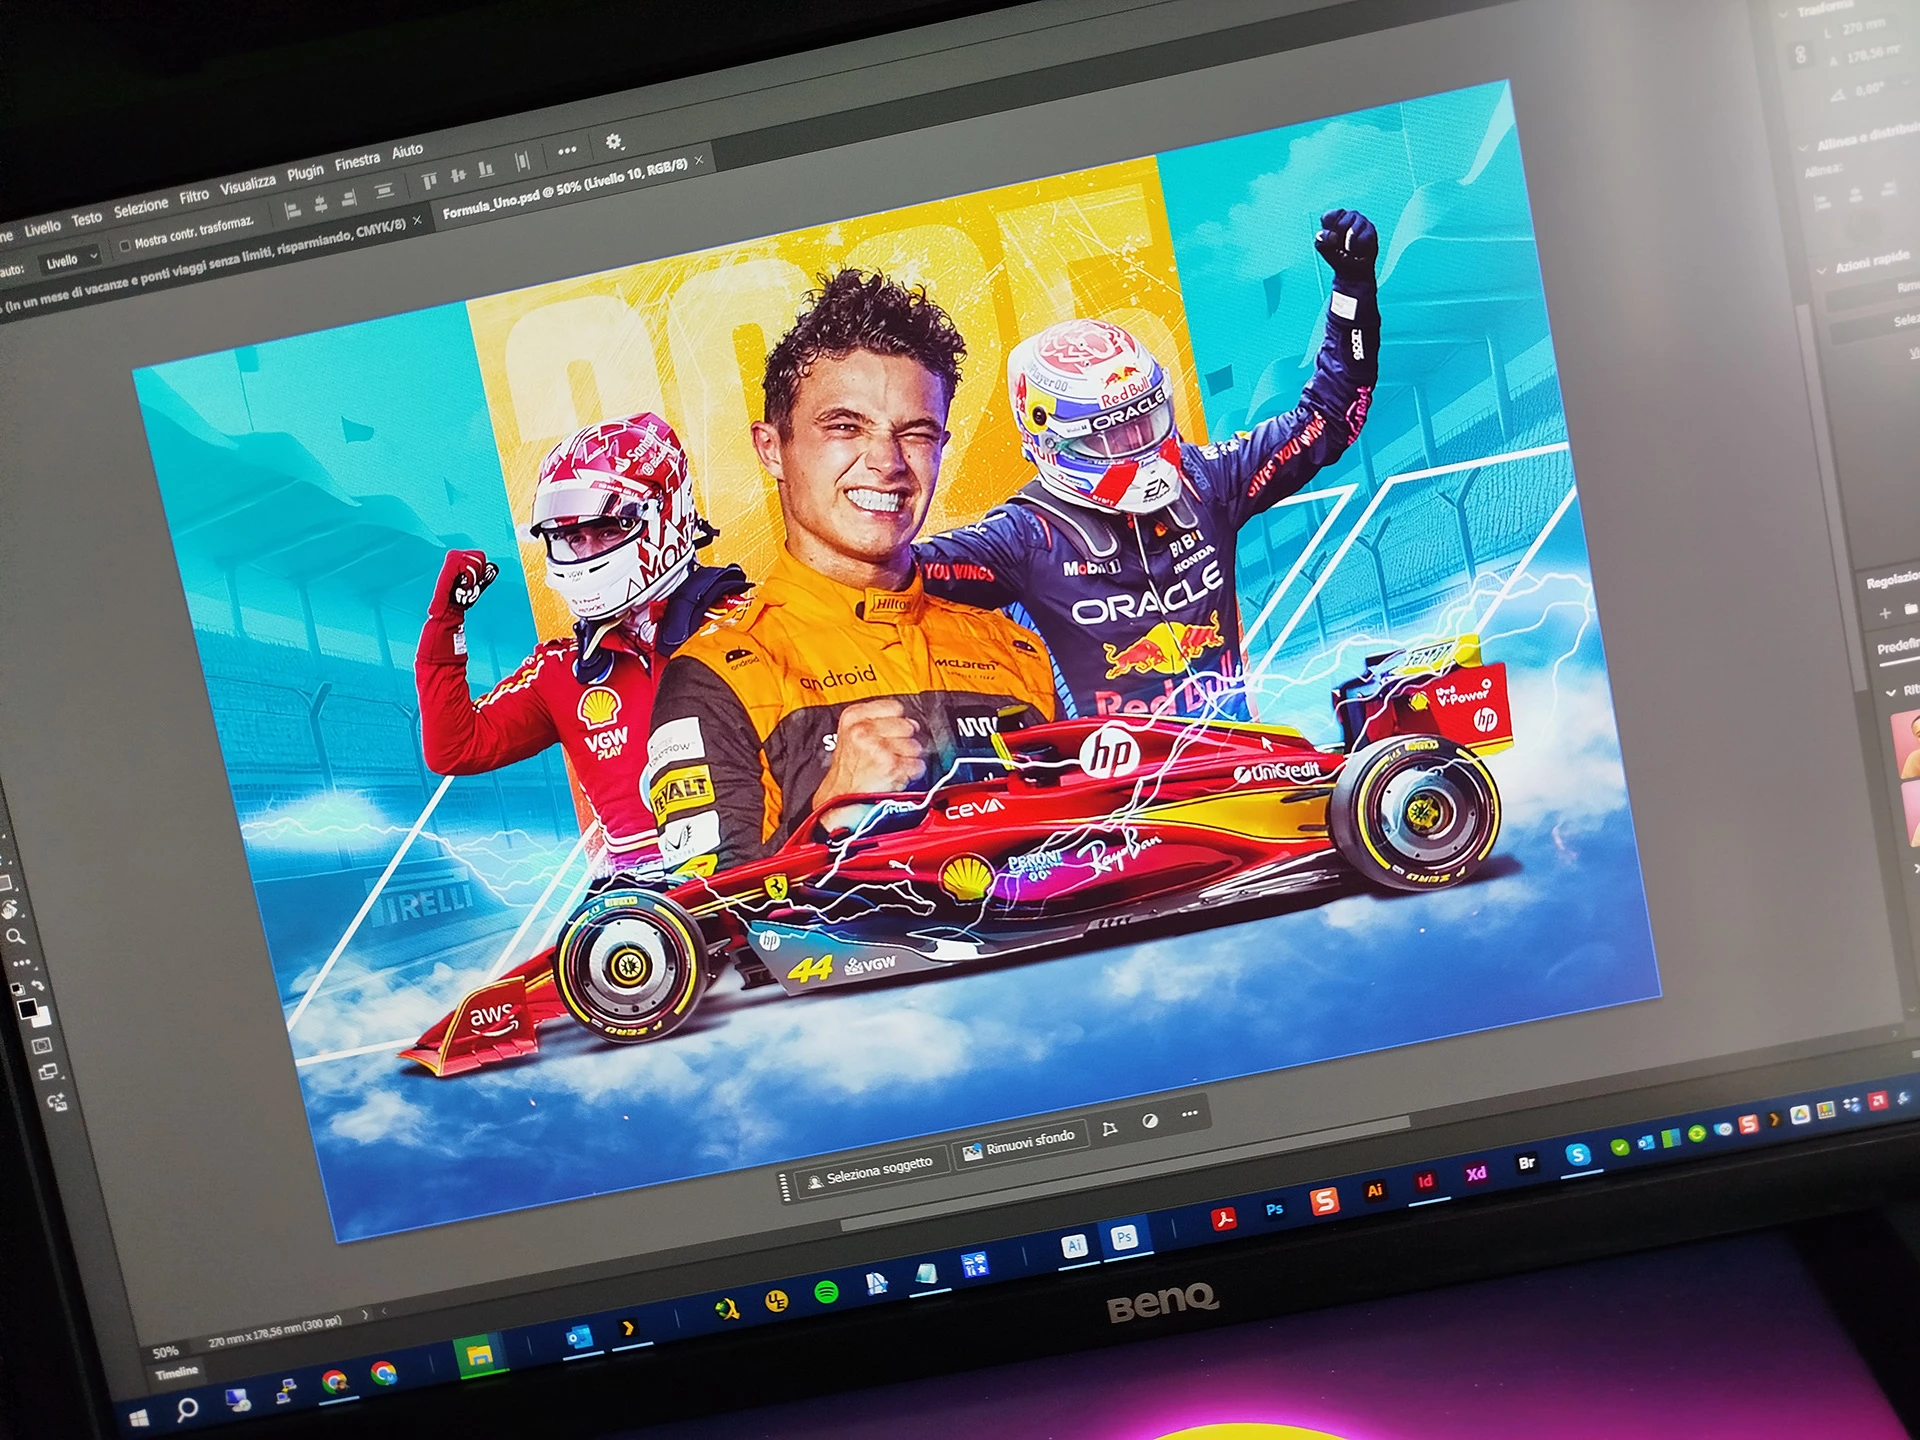Viewport: 1920px width, 1440px height.
Task: Open the Finestra menu
Action: point(357,161)
